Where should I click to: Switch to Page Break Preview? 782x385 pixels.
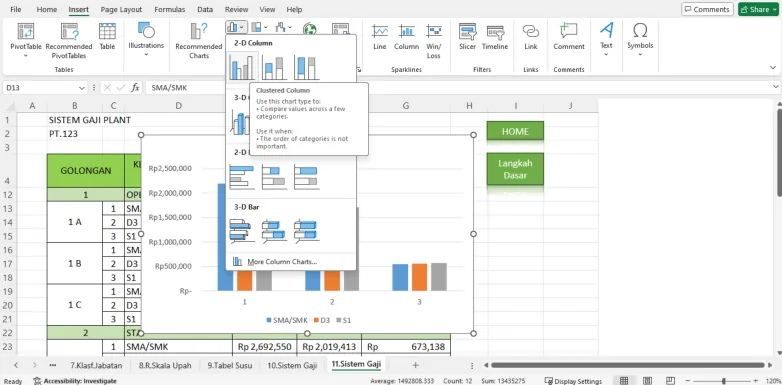point(671,381)
